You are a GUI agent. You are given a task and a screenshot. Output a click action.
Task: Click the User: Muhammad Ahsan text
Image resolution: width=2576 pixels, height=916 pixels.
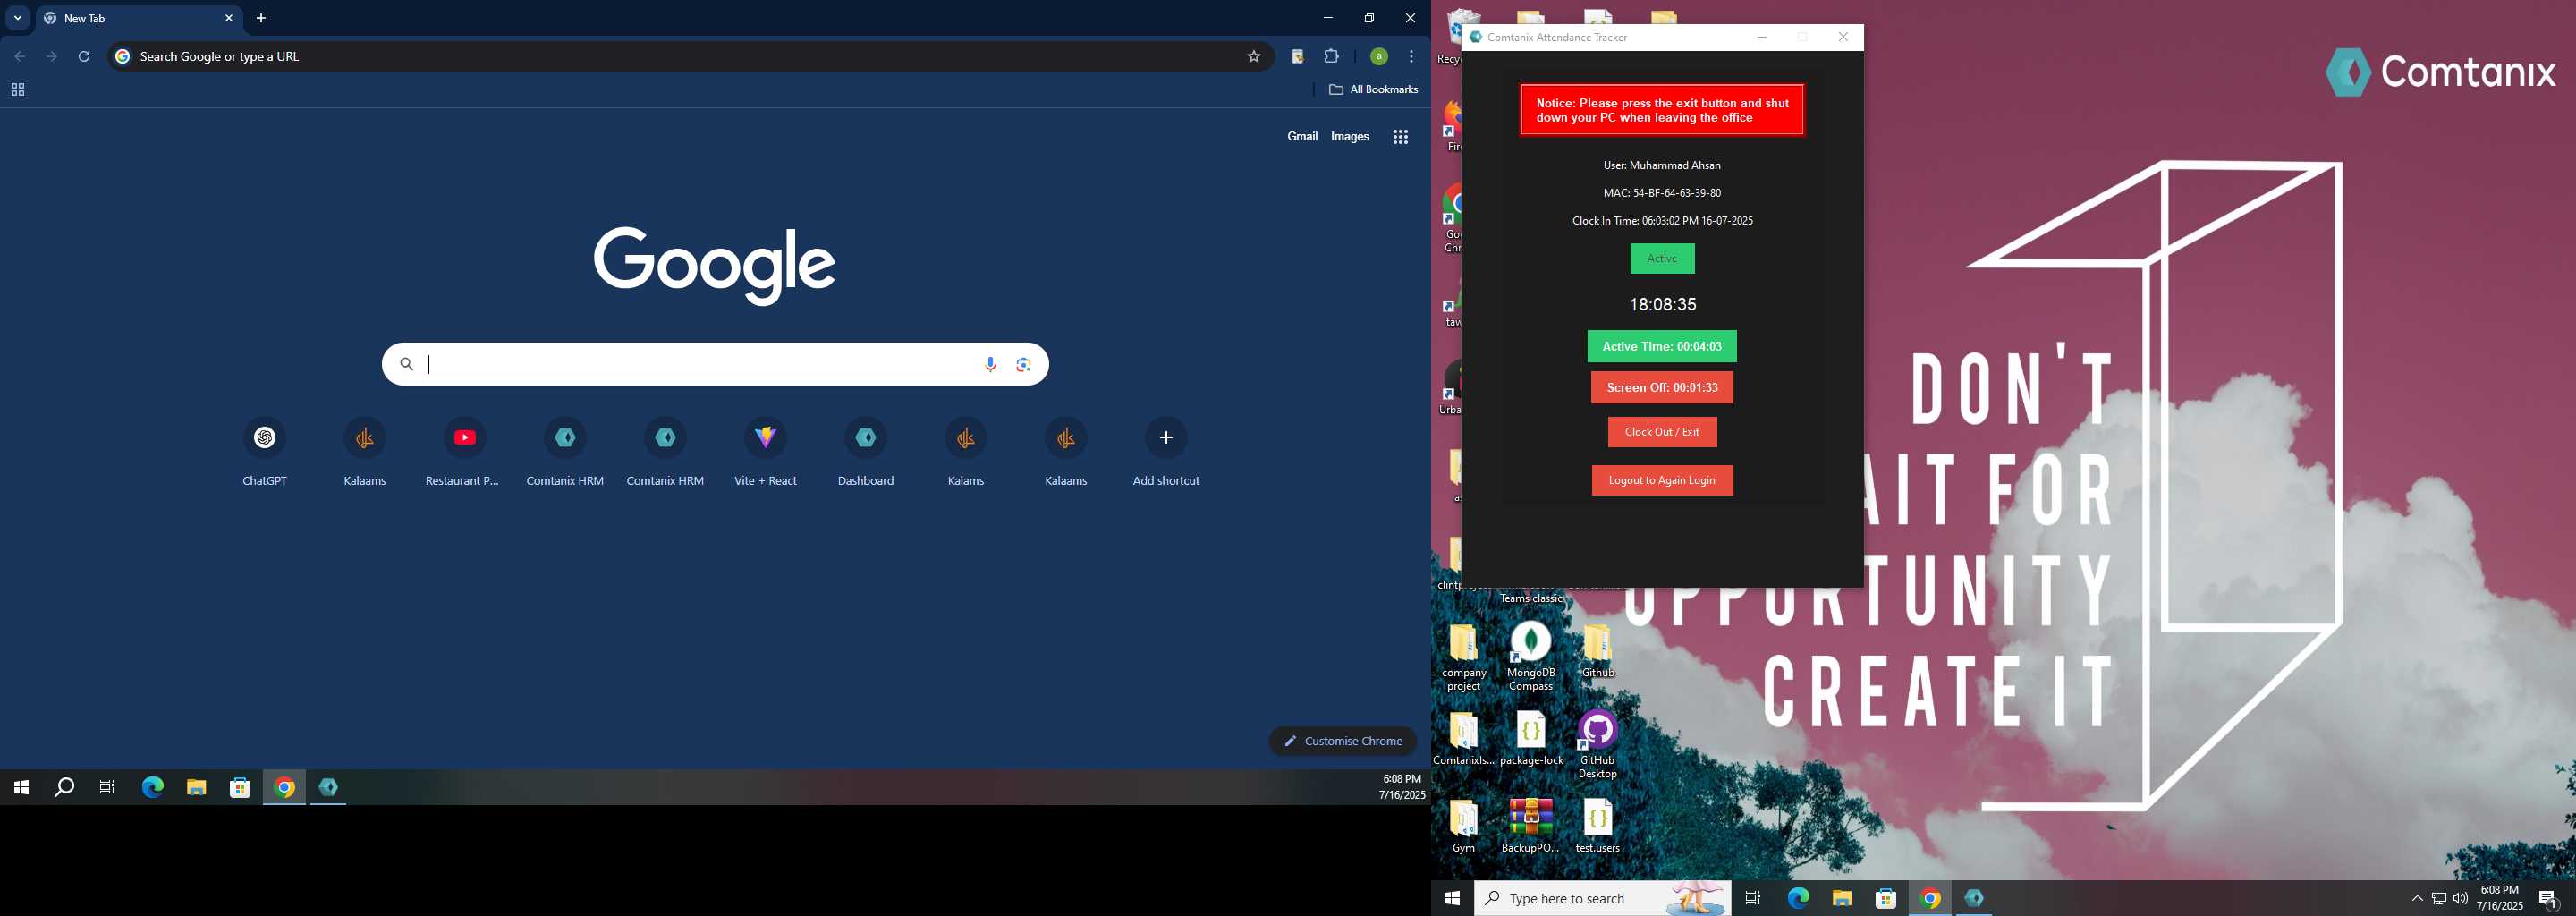pyautogui.click(x=1662, y=165)
